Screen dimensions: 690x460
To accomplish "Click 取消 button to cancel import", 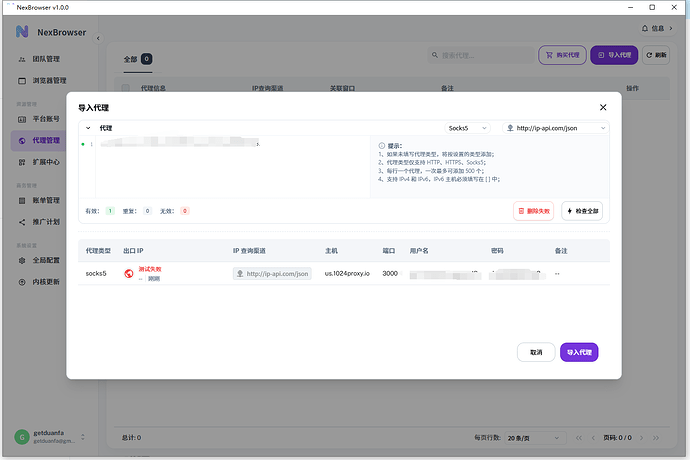I will [536, 352].
